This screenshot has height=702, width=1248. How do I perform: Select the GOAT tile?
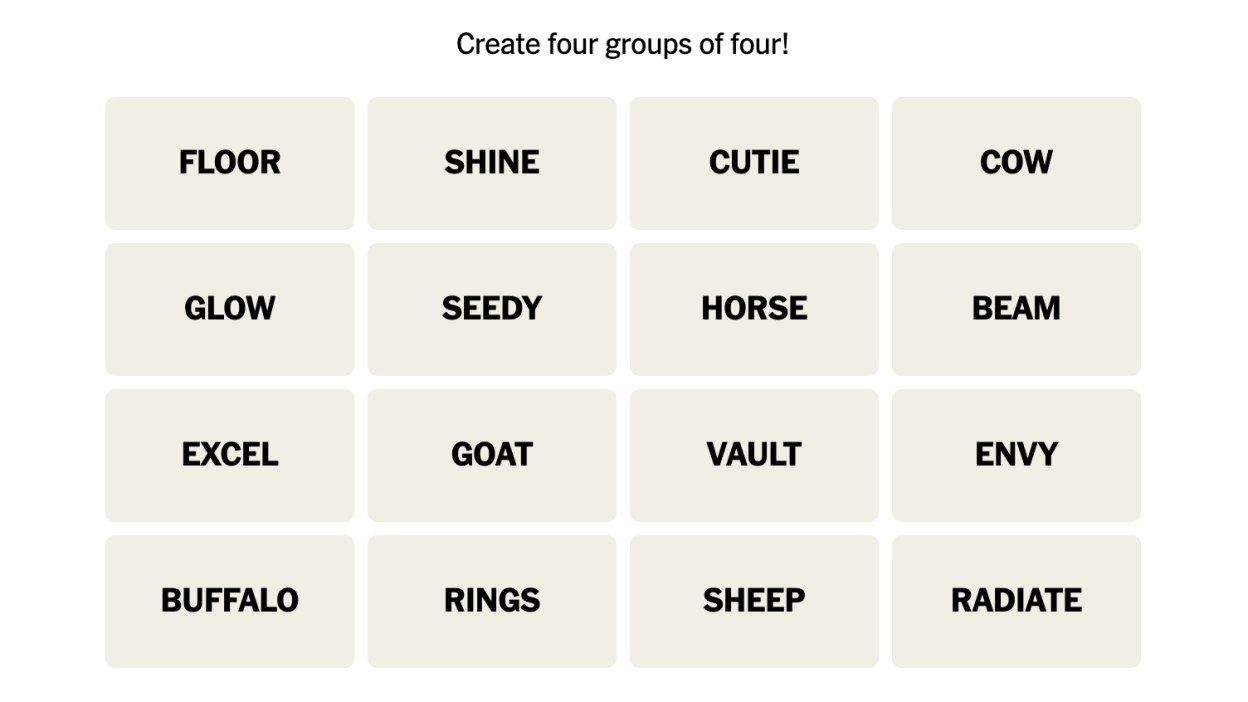pyautogui.click(x=491, y=455)
